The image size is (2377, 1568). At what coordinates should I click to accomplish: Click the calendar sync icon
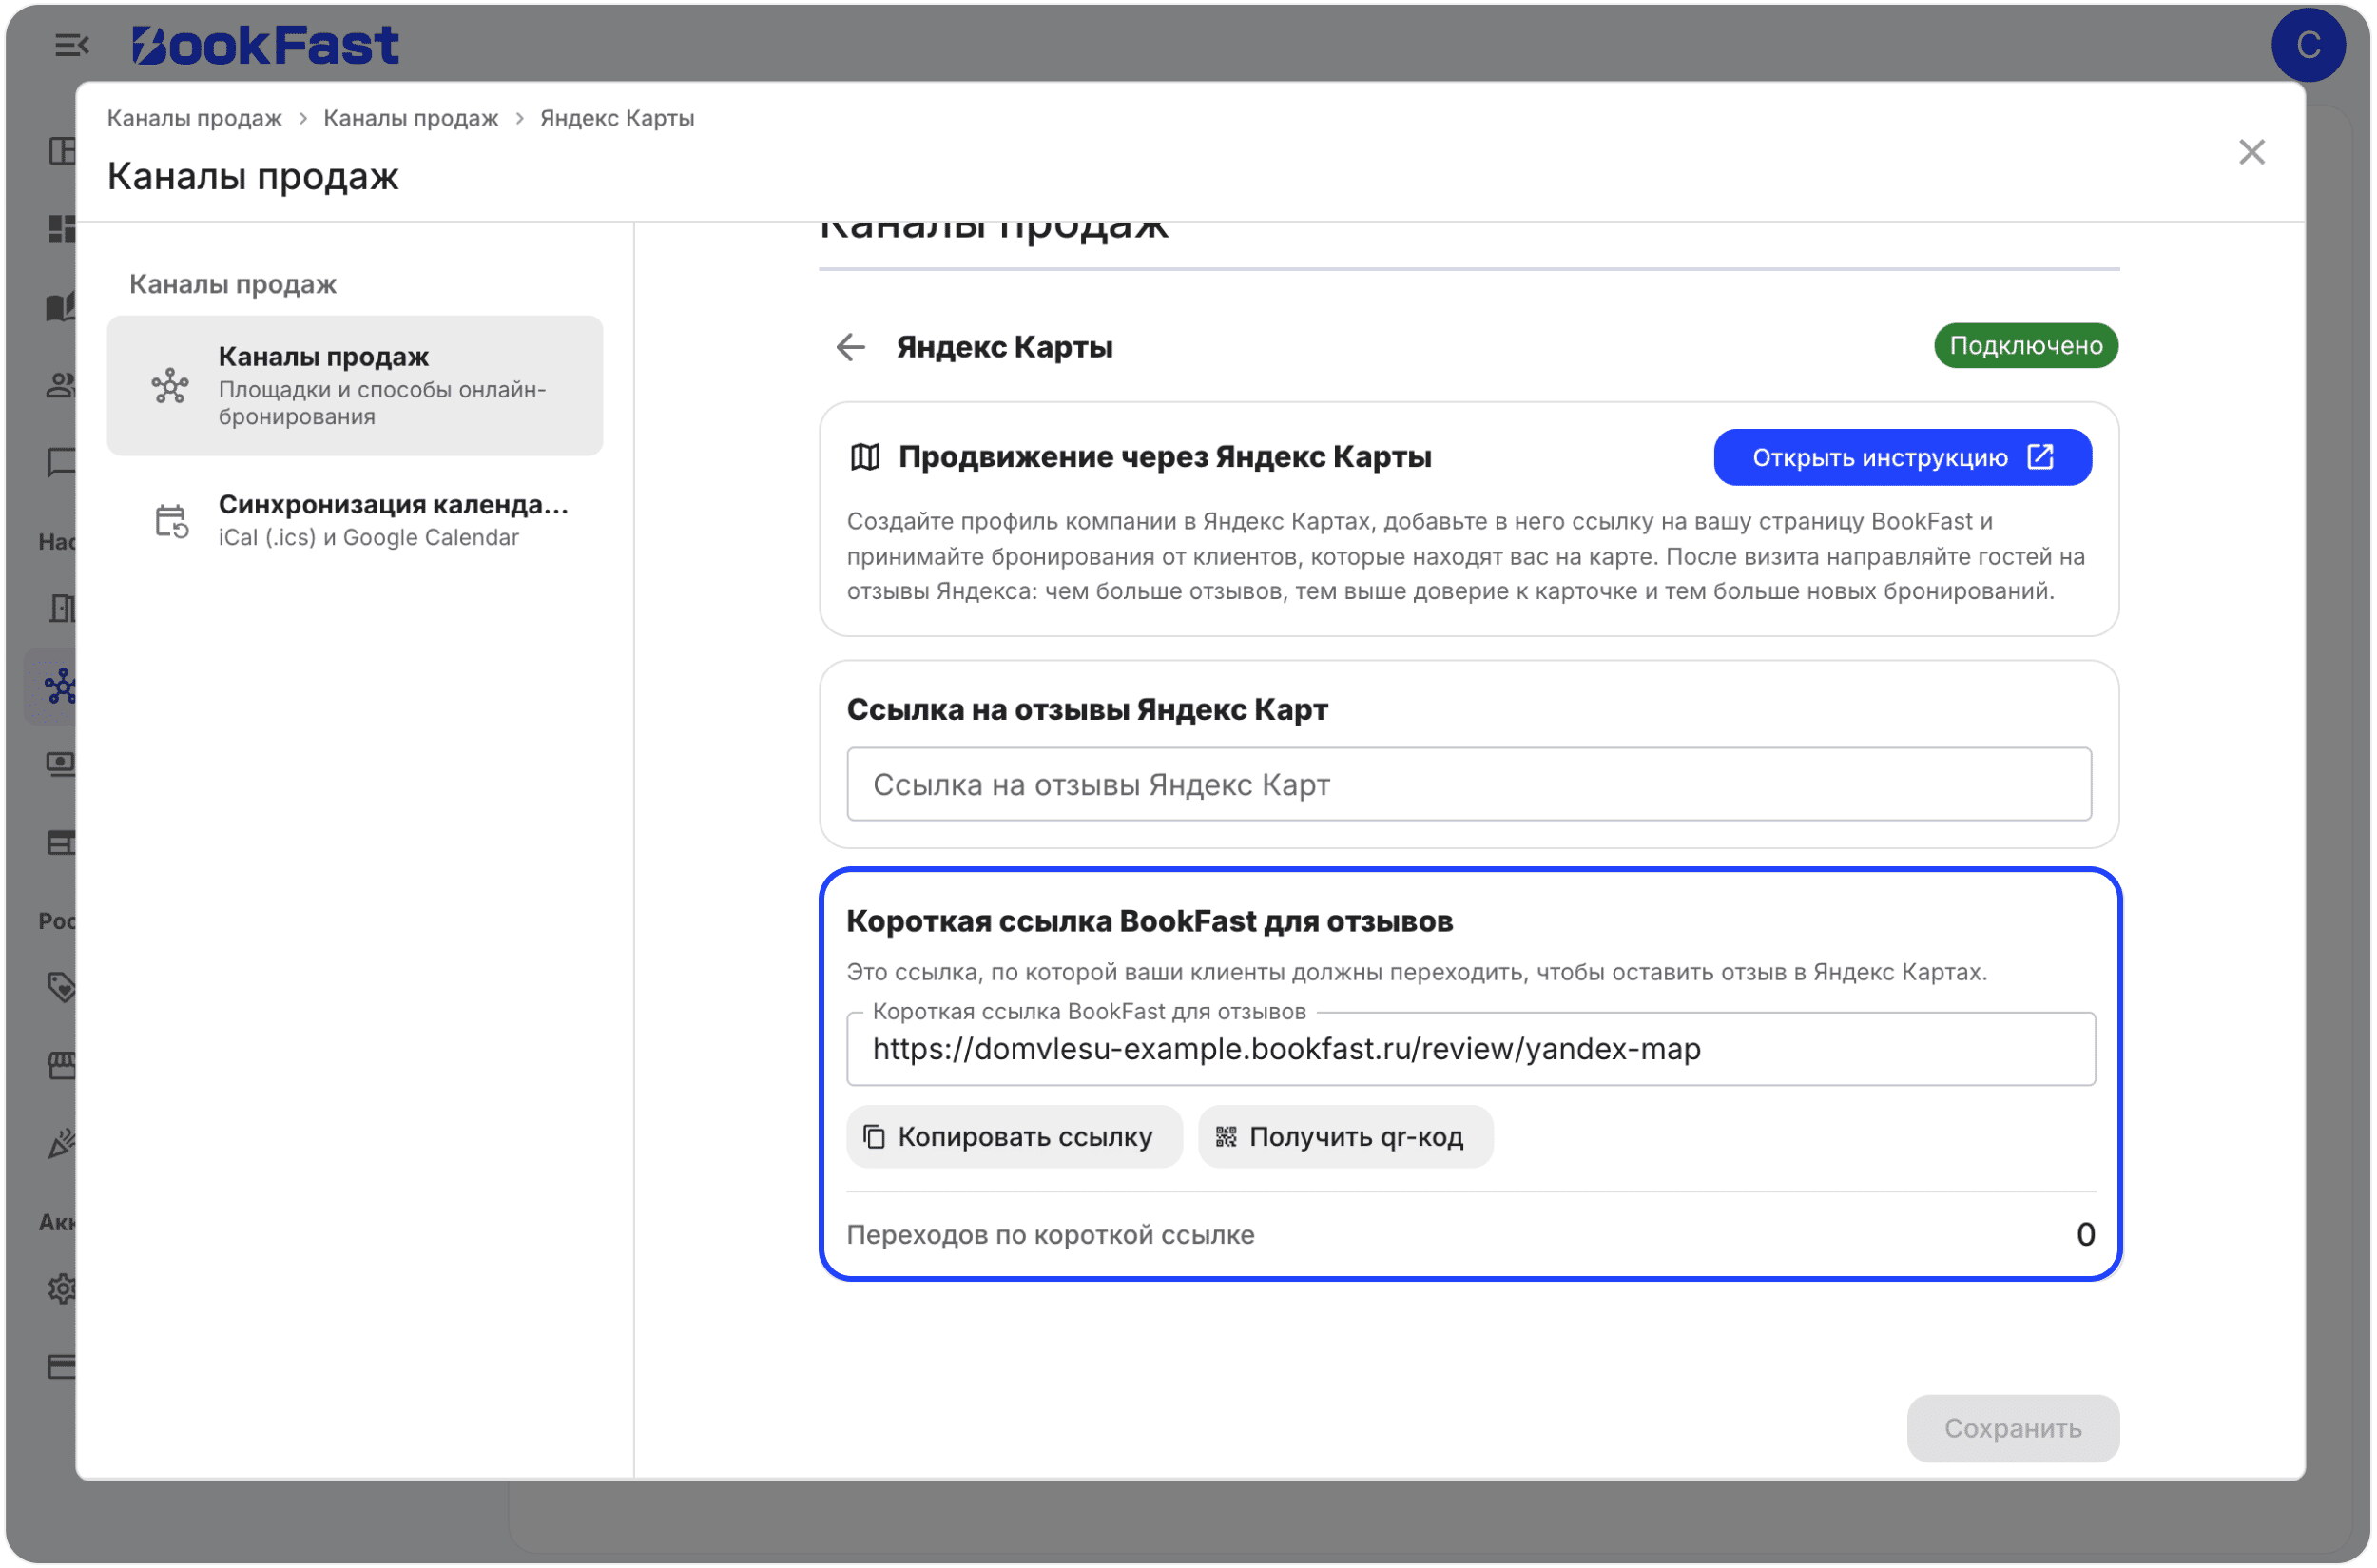point(171,521)
